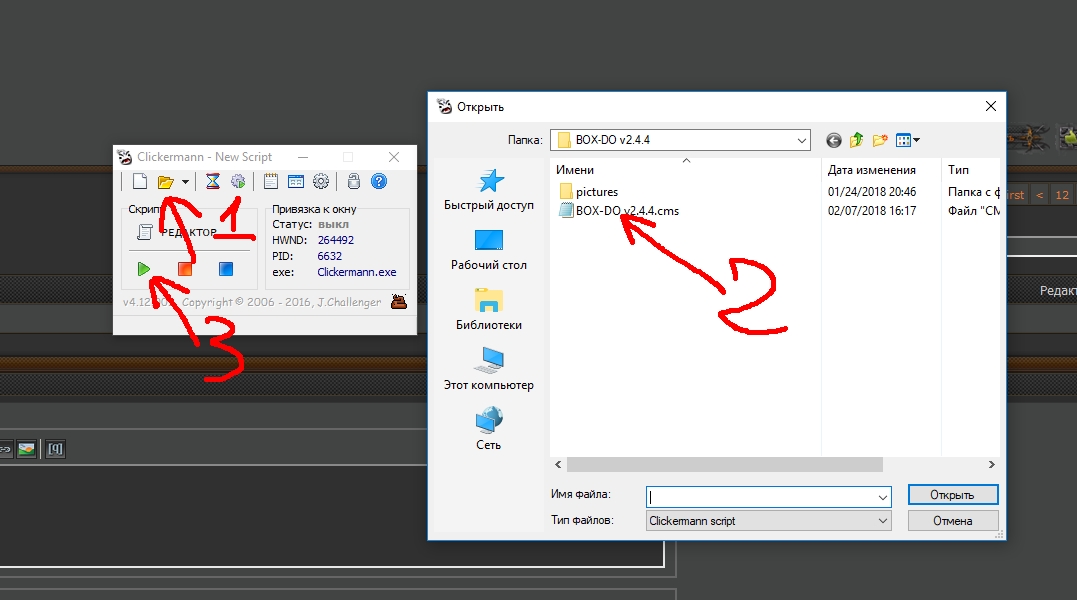Image resolution: width=1077 pixels, height=600 pixels.
Task: Go to Рабочий стол in sidebar
Action: pos(489,250)
